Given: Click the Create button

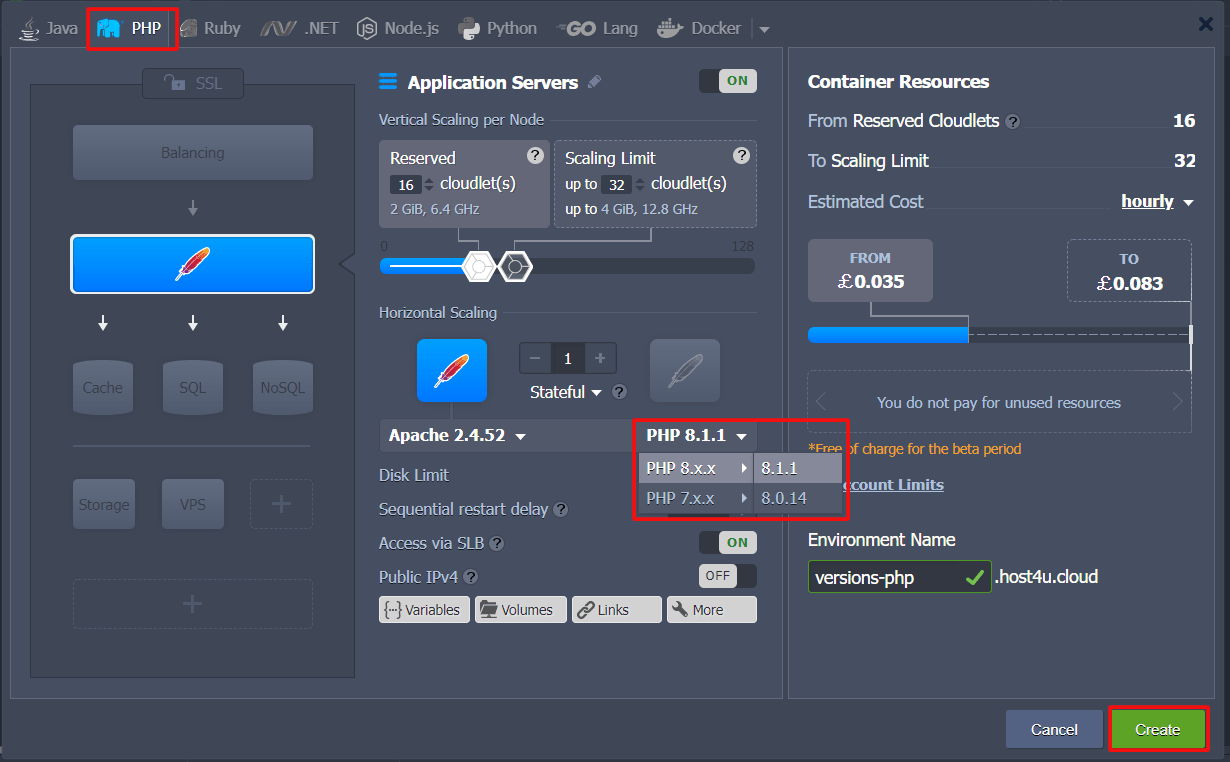Looking at the screenshot, I should pyautogui.click(x=1158, y=729).
